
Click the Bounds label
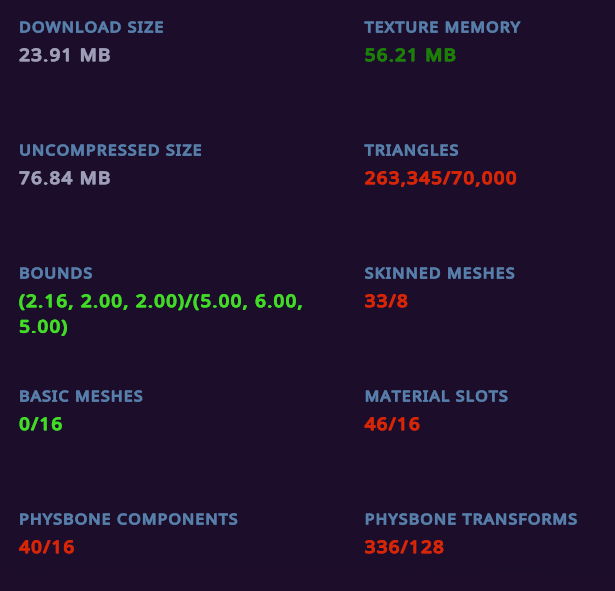click(56, 273)
